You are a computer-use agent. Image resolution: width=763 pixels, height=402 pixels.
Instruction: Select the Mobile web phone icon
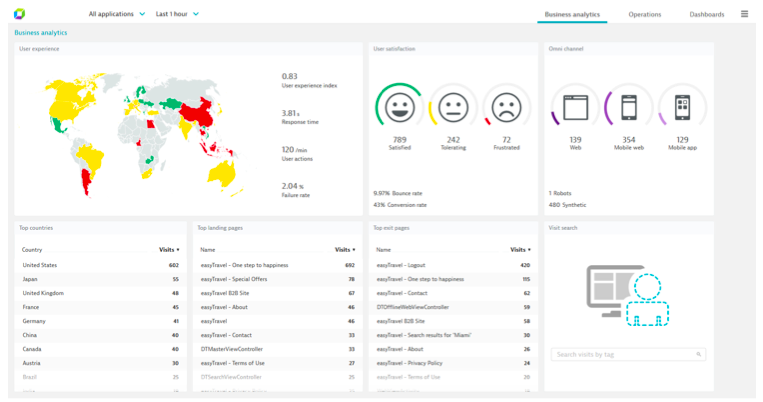pos(629,108)
